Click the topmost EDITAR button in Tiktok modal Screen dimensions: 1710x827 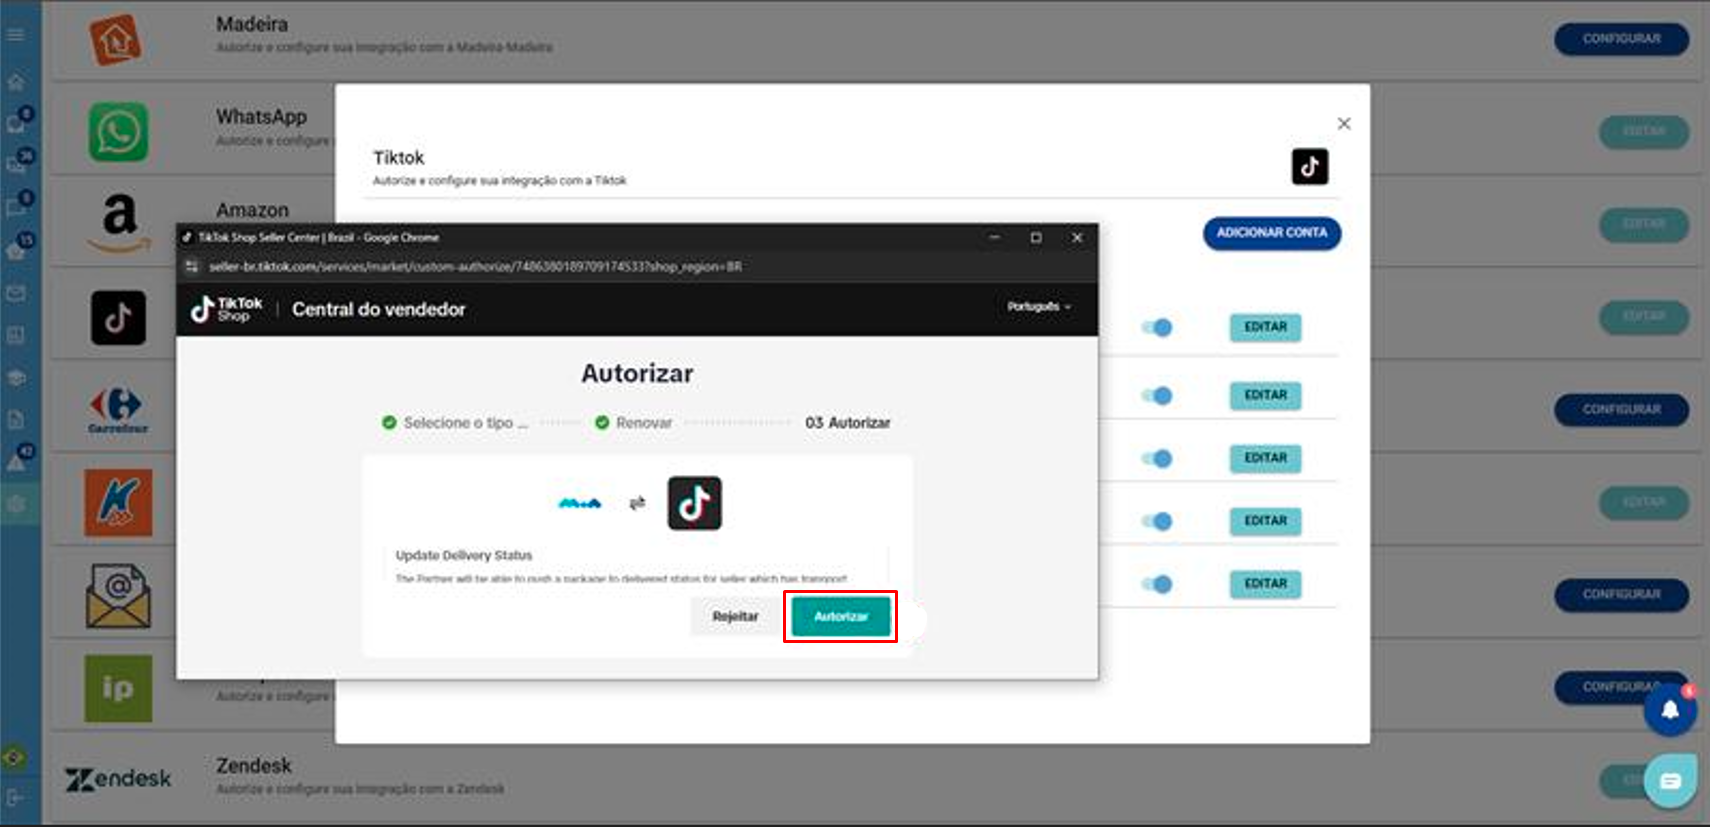click(x=1266, y=327)
